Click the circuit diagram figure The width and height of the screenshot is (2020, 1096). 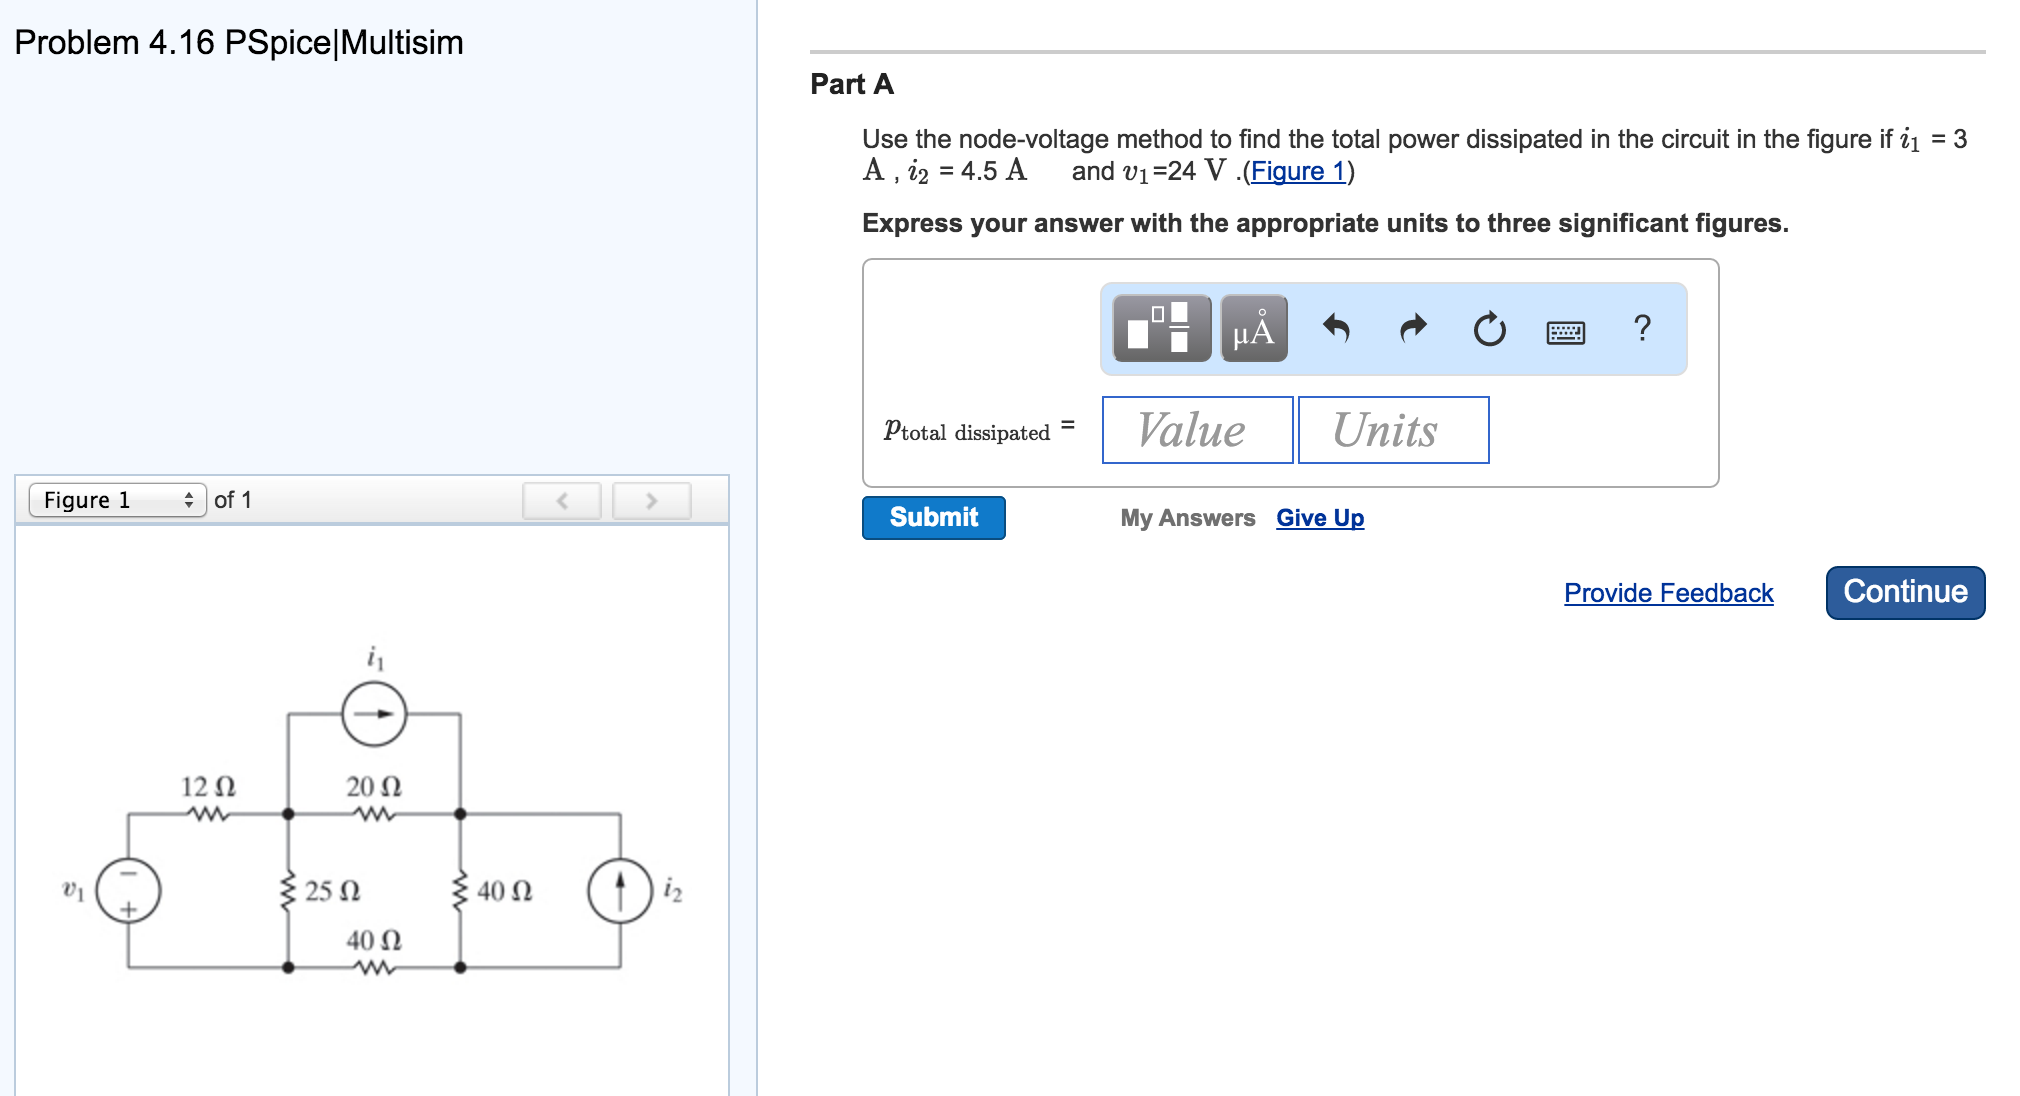coord(372,820)
